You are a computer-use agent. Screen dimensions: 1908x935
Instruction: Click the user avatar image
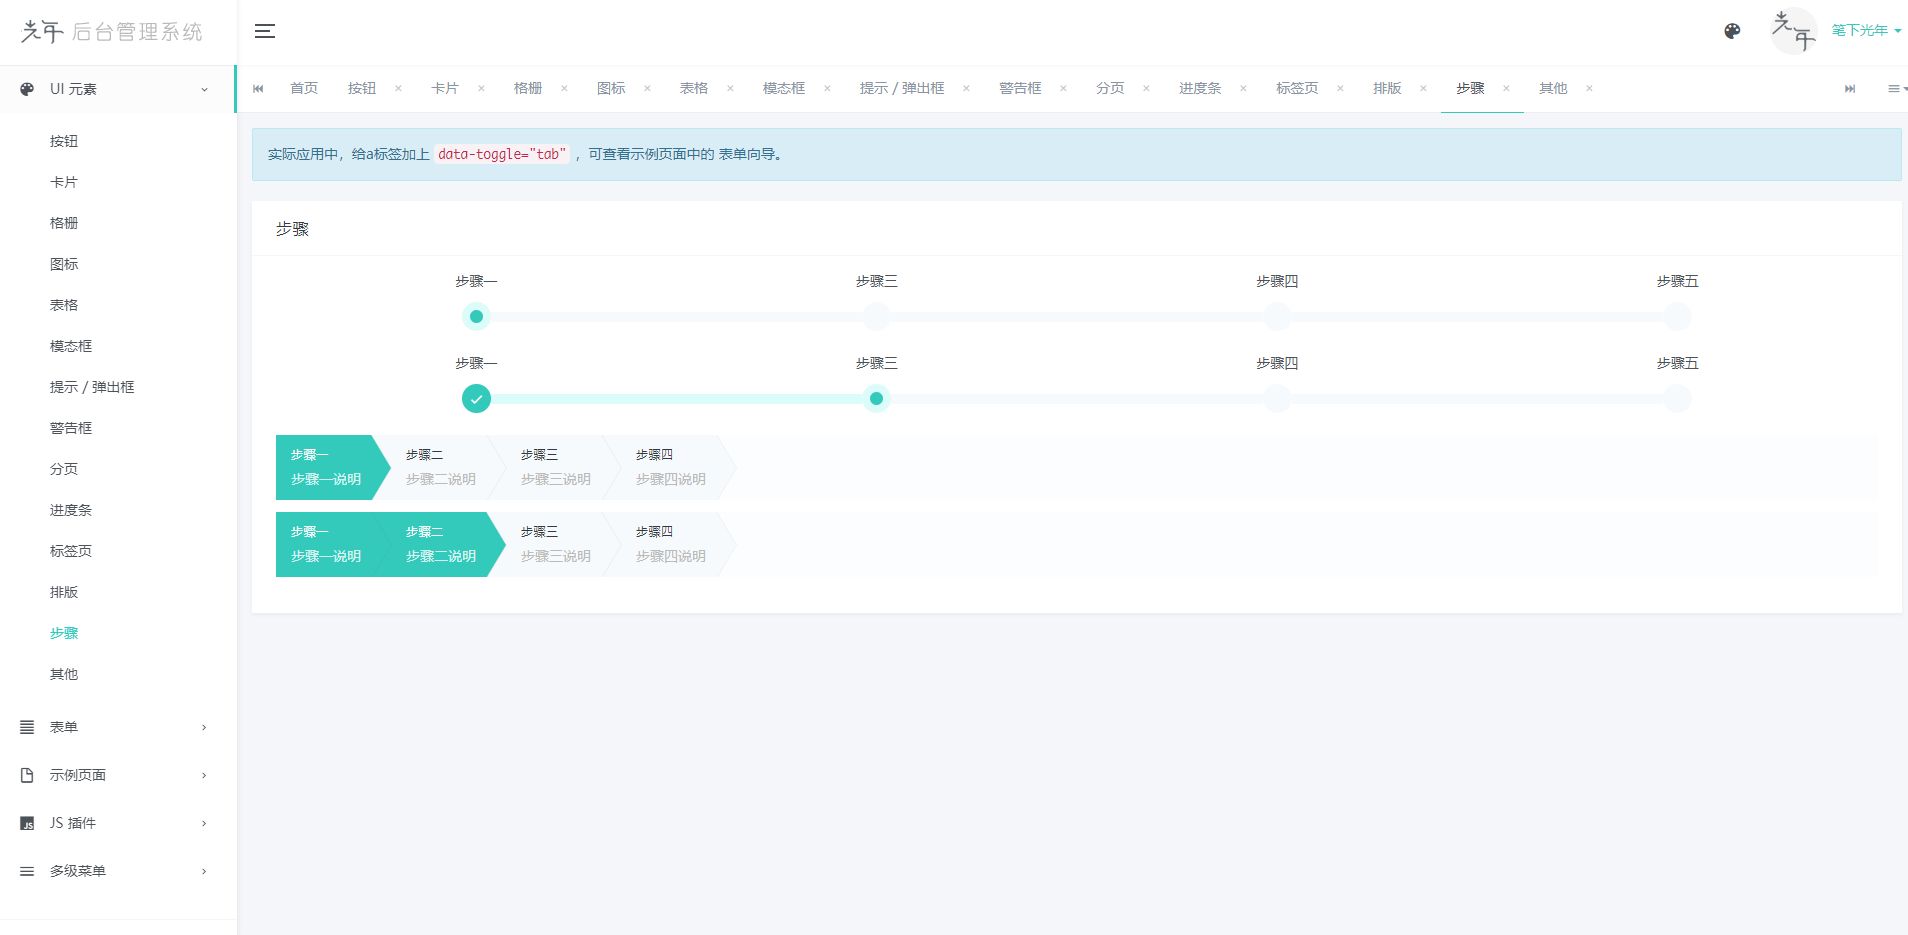pos(1793,31)
